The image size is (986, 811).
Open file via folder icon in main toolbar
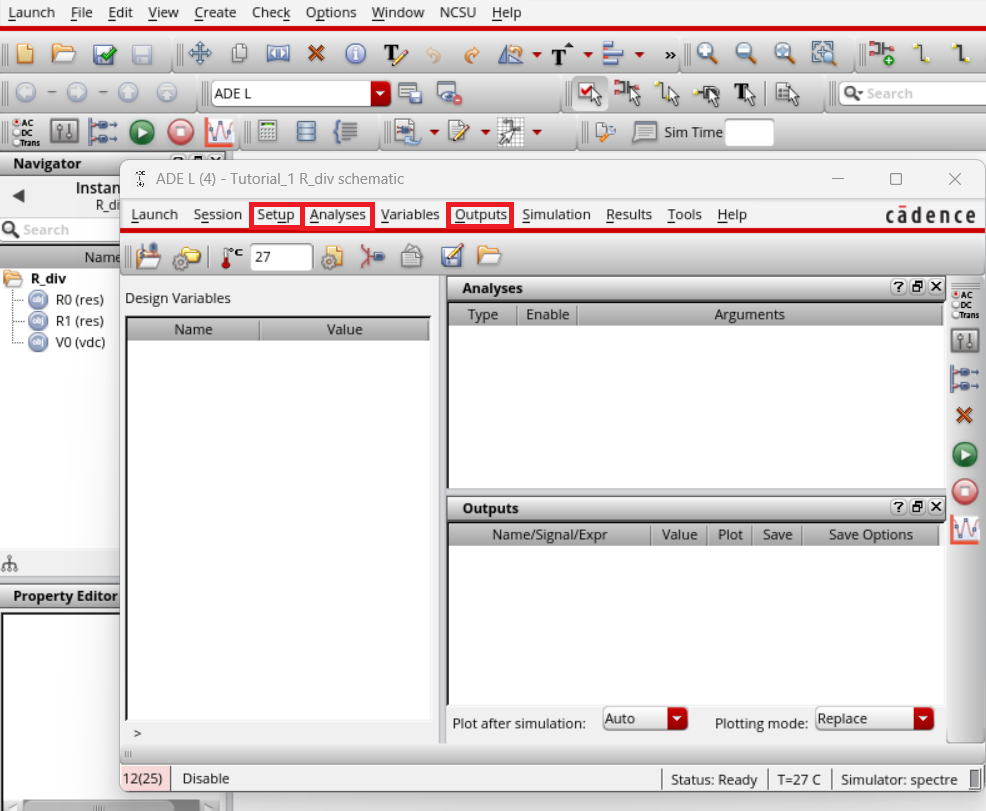pos(64,54)
